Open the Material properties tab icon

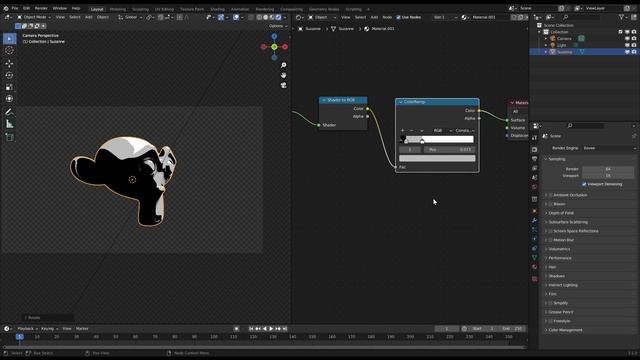pos(534,267)
